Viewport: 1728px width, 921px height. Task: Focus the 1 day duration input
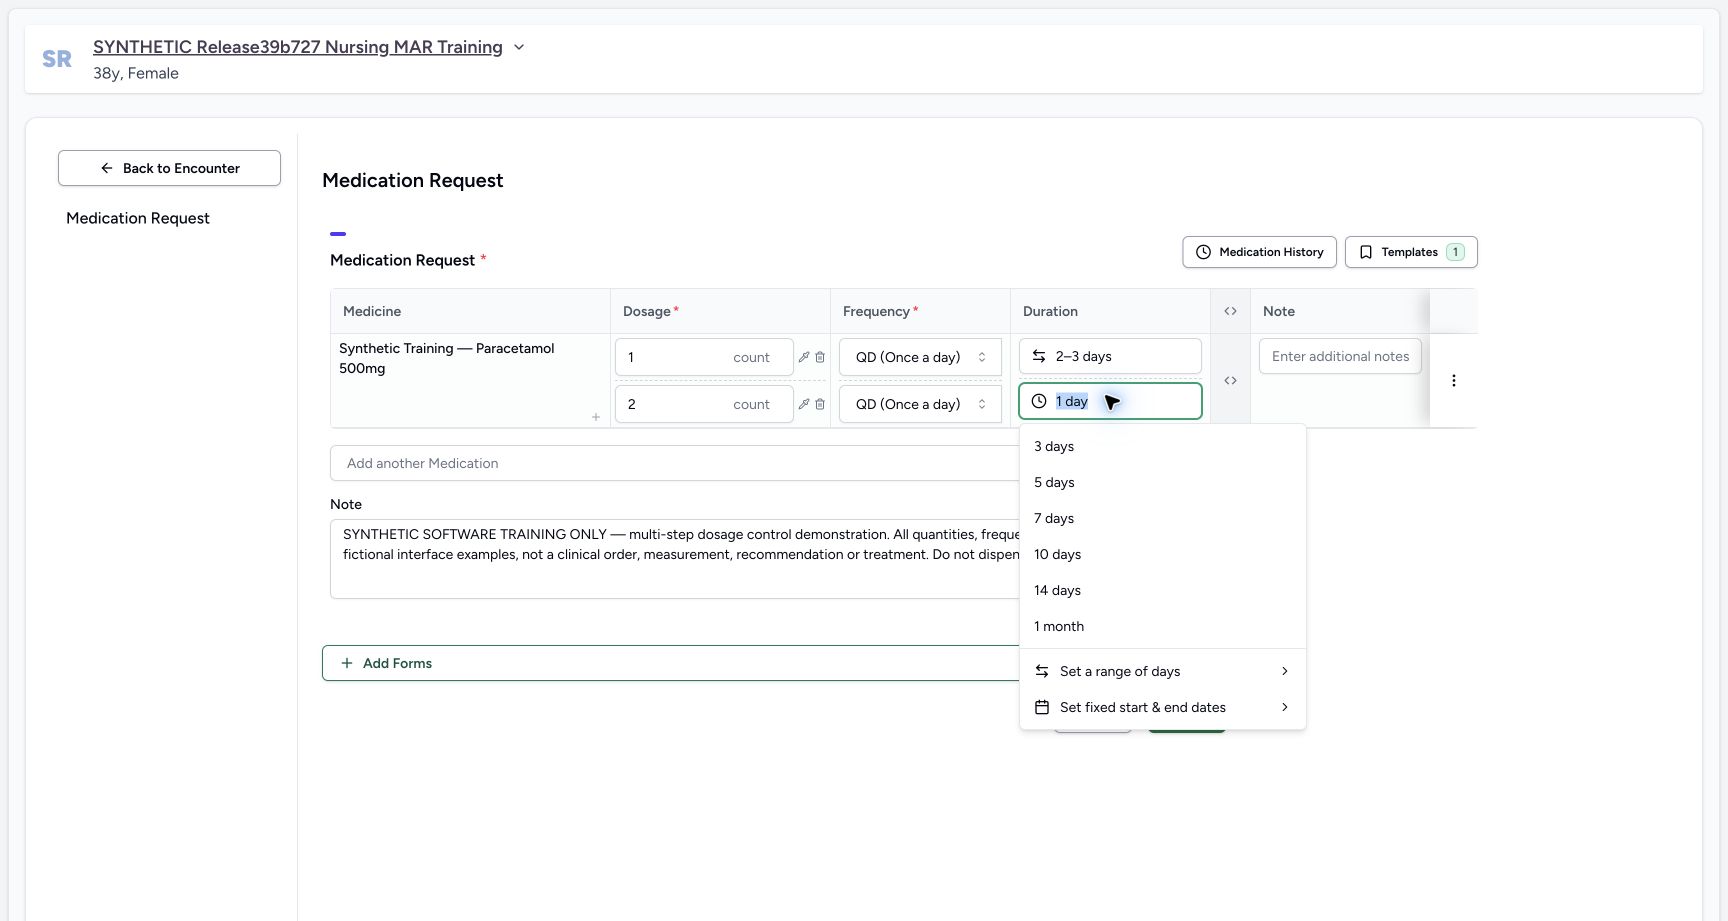click(x=1110, y=401)
